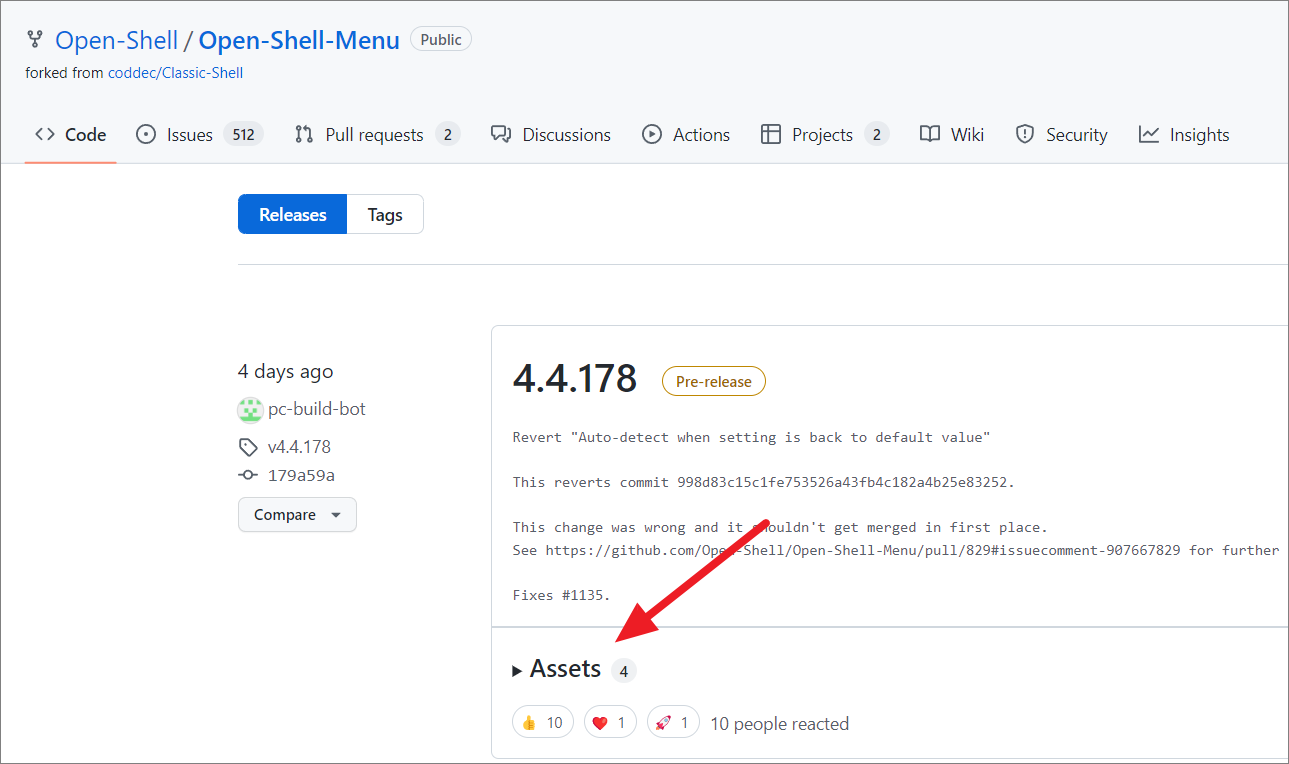
Task: Click the 'Revert "Auto-detect when setting' line
Action: (751, 437)
